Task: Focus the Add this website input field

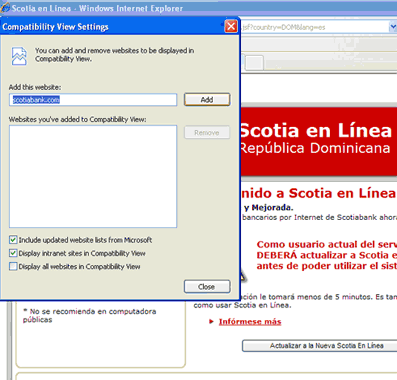Action: (93, 100)
